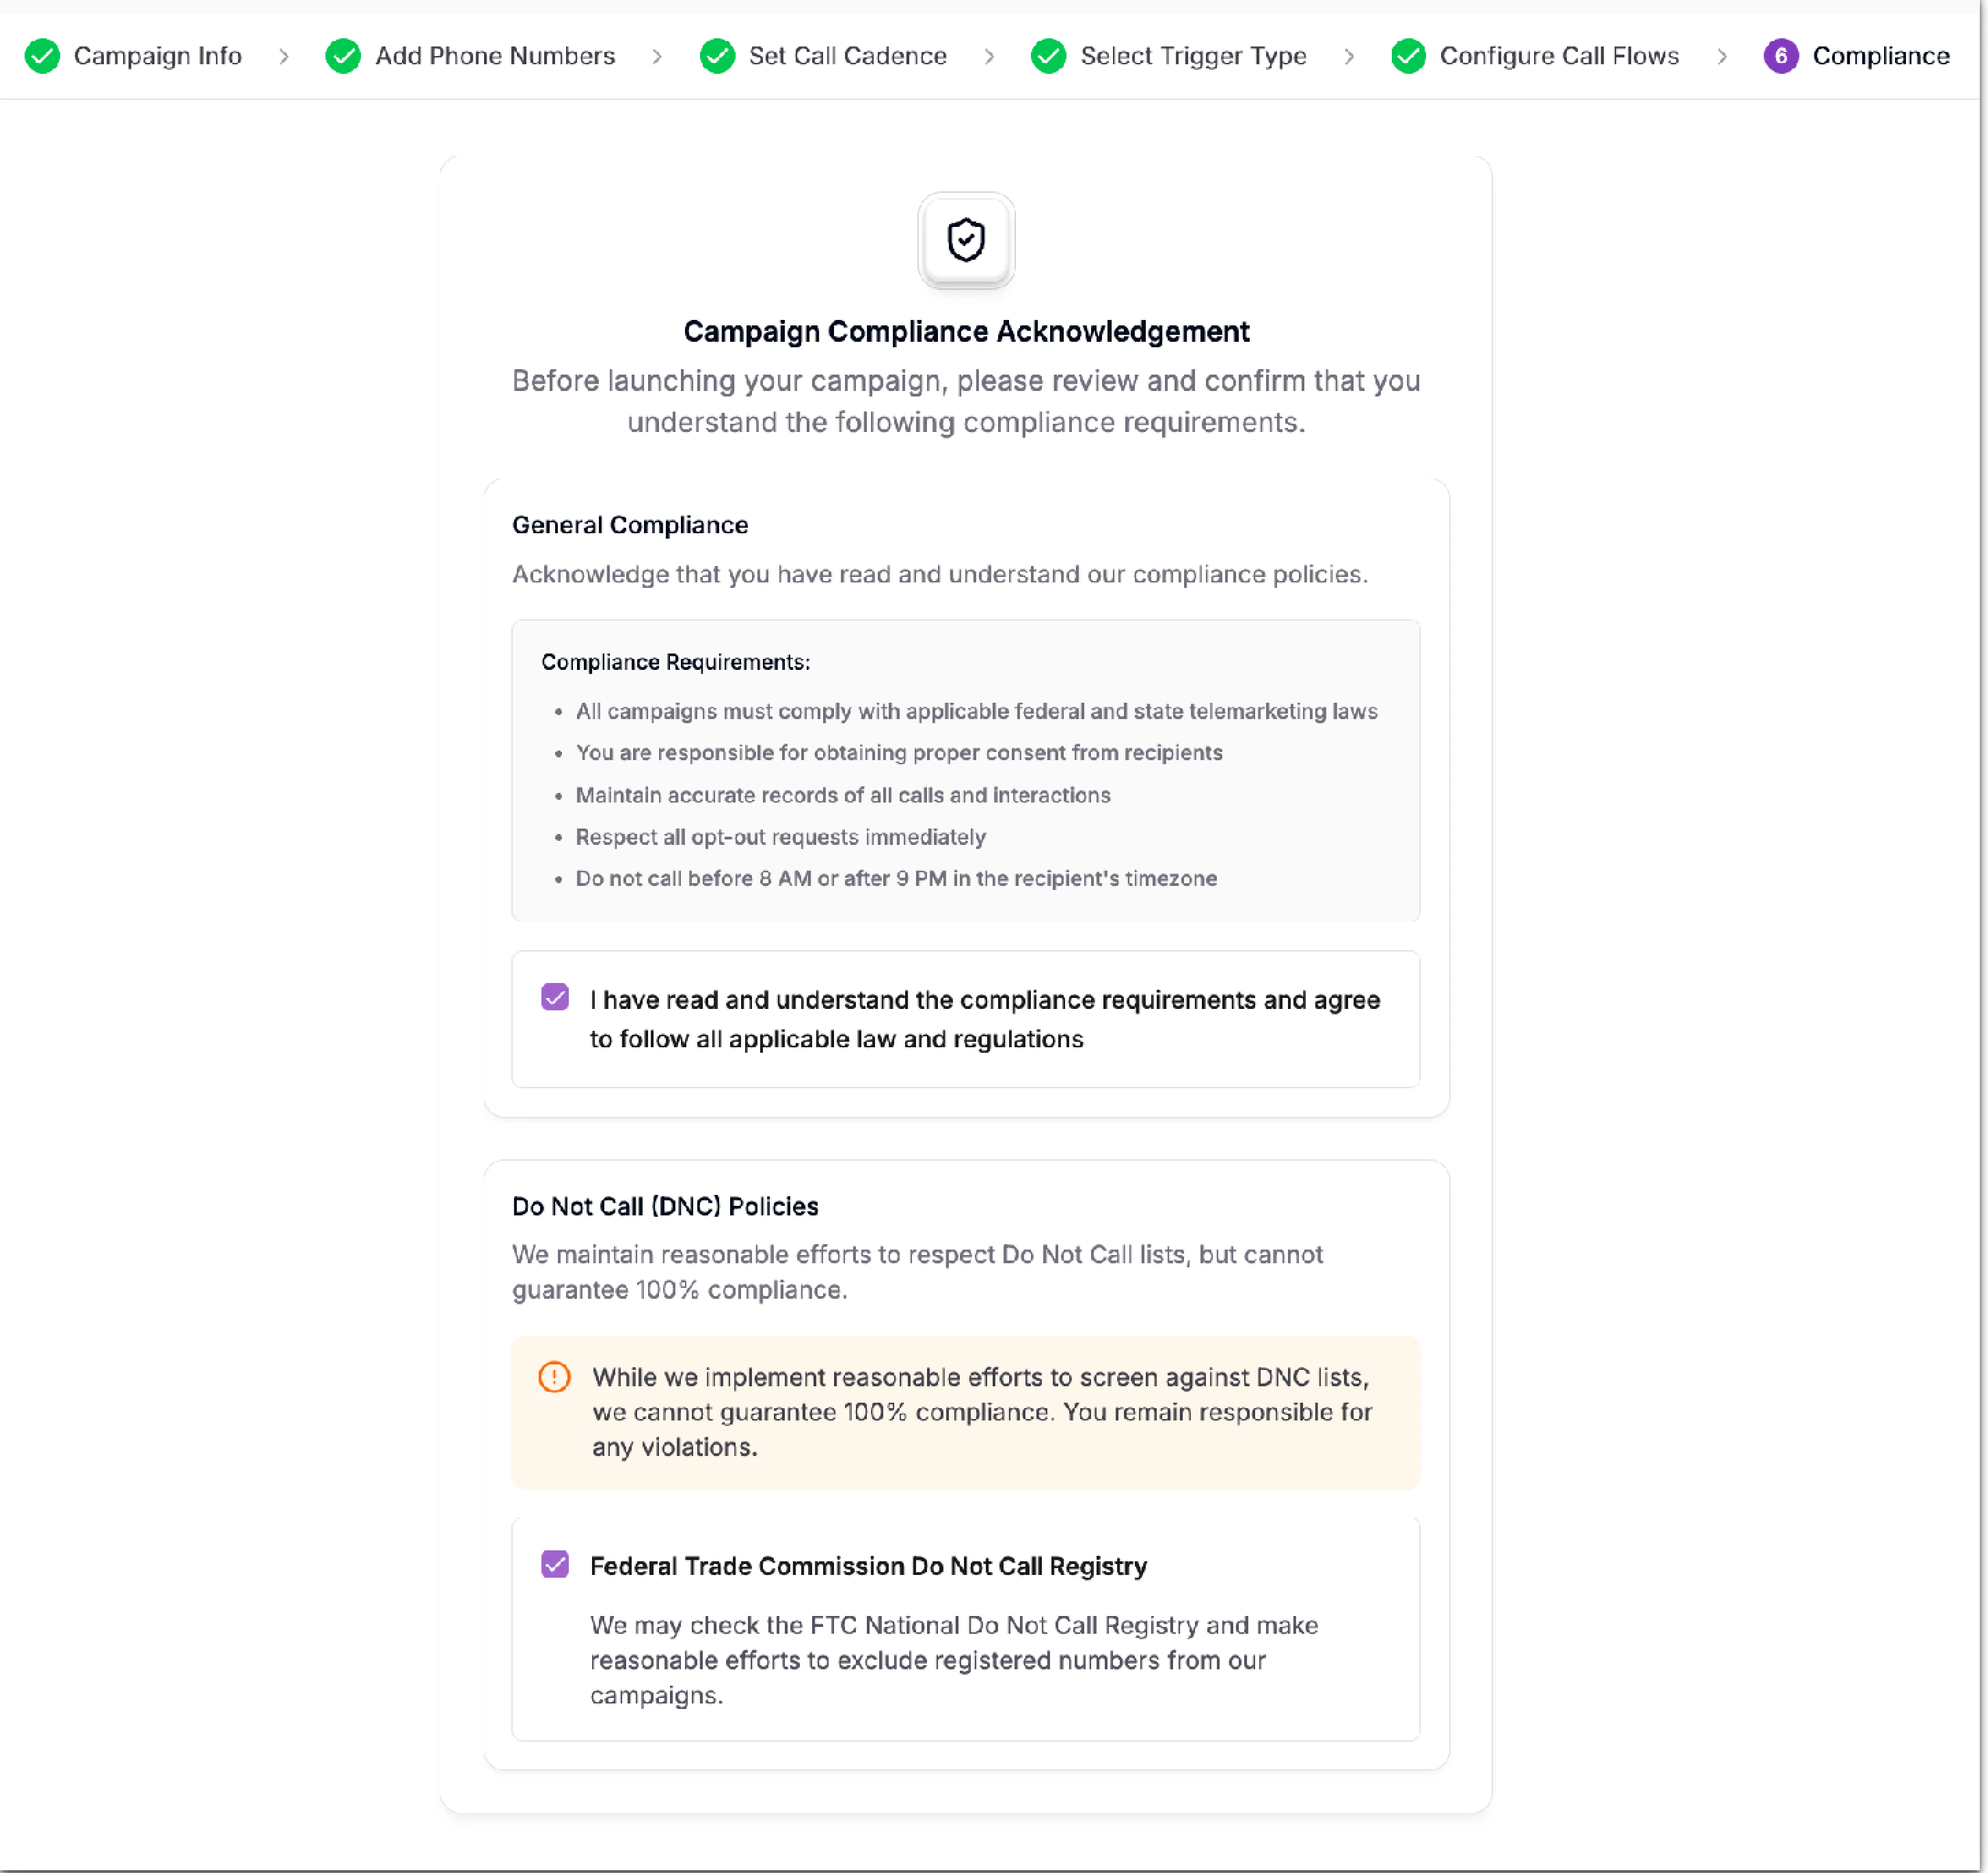This screenshot has height=1873, width=1988.
Task: Click the green check beside Select Trigger Type
Action: pos(1048,56)
